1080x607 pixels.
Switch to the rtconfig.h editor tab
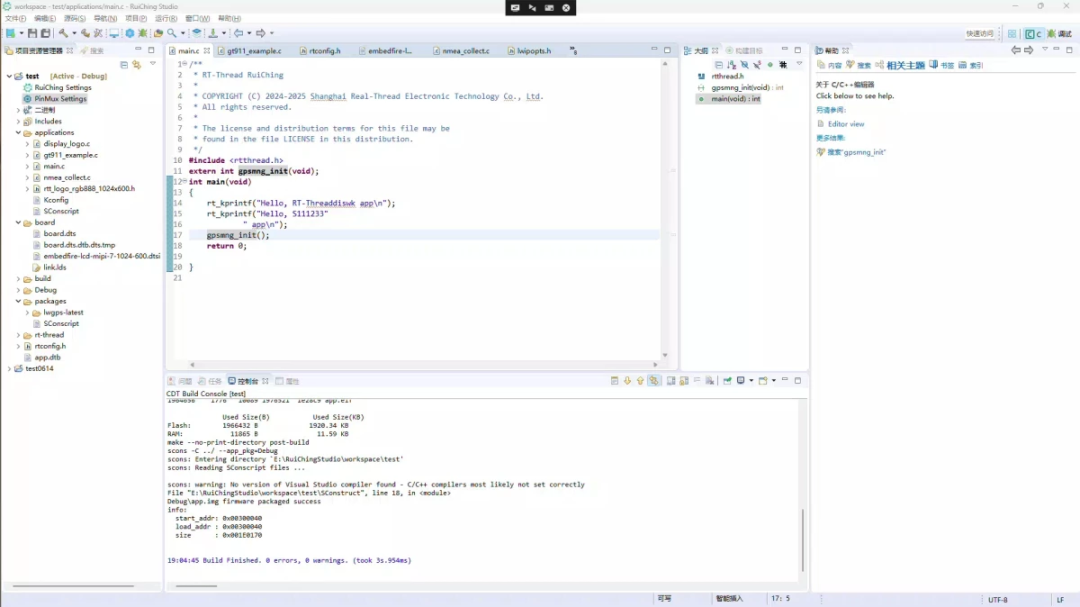tap(324, 50)
